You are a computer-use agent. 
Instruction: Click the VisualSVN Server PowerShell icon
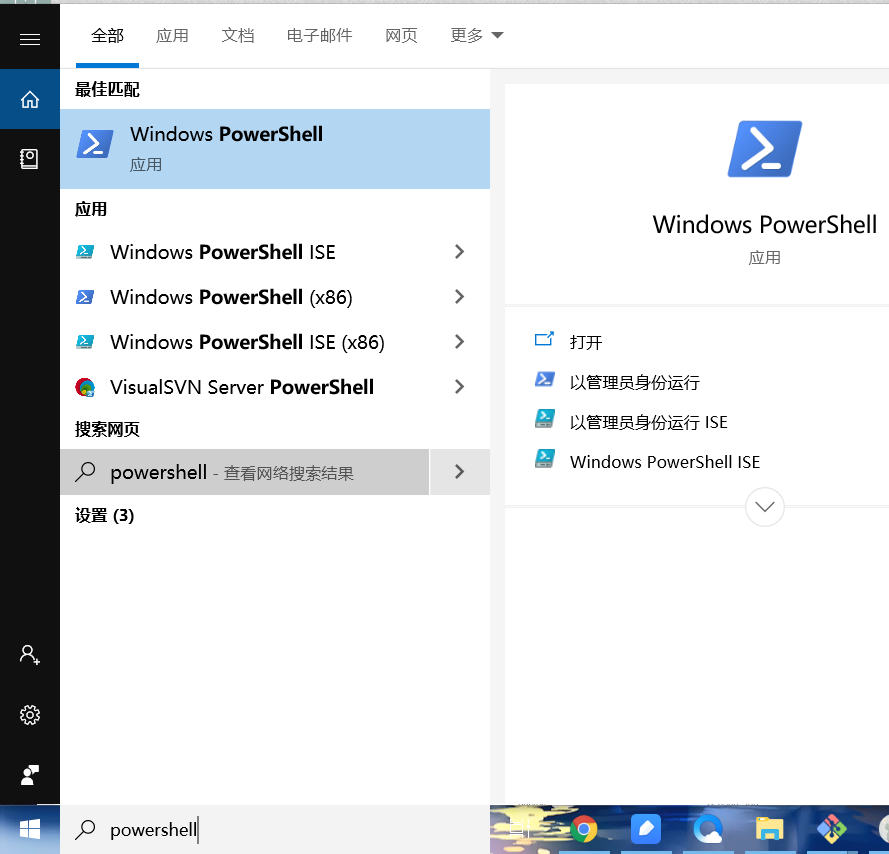point(85,387)
